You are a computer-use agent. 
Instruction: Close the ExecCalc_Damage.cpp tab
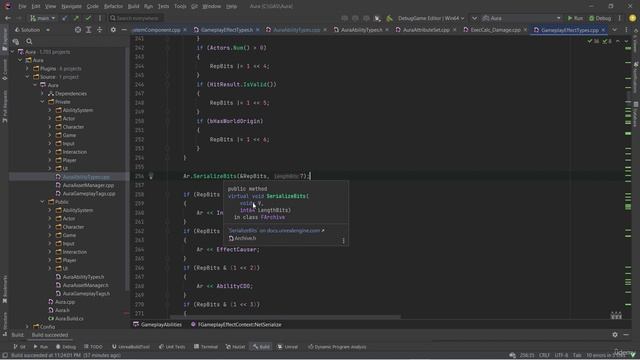point(525,30)
